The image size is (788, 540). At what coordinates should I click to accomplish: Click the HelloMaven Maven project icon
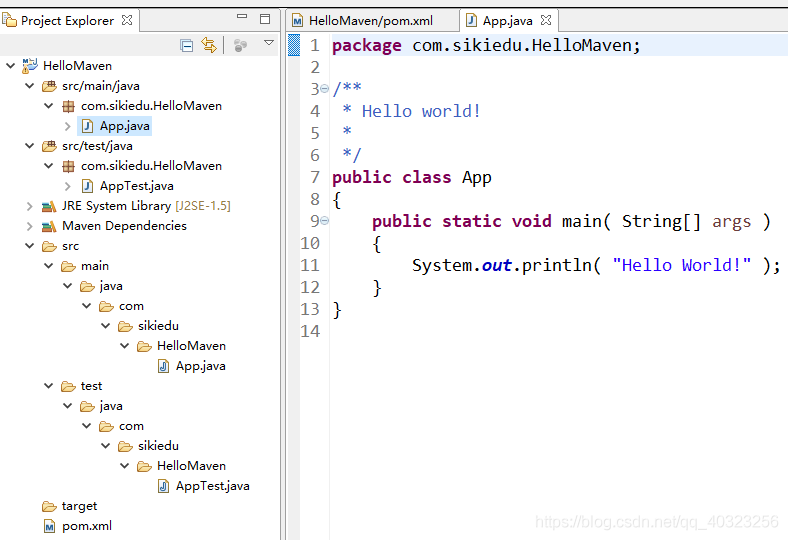click(x=30, y=65)
